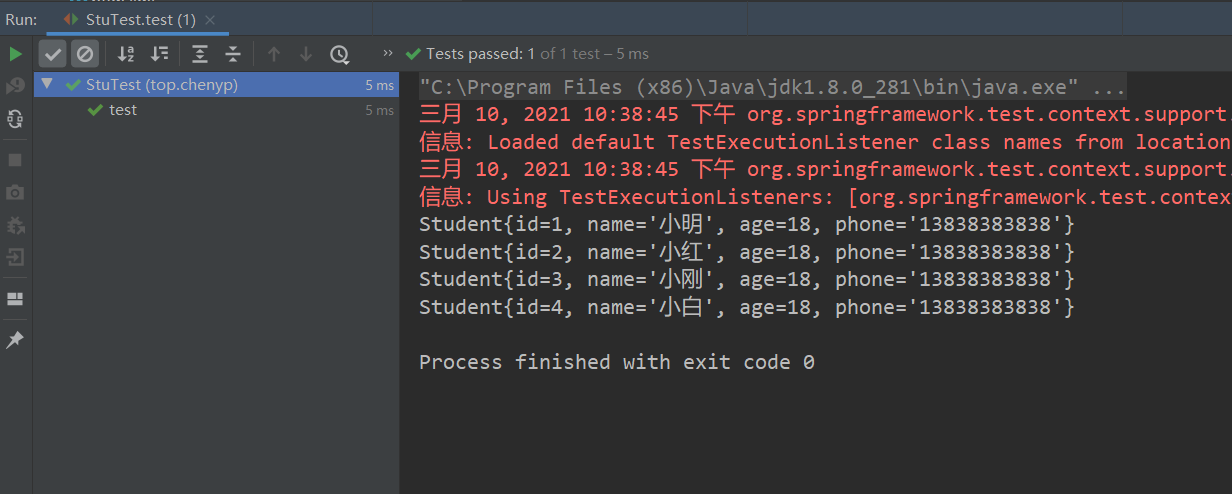1232x494 pixels.
Task: Click Previous Failed Test up arrow
Action: click(x=274, y=54)
